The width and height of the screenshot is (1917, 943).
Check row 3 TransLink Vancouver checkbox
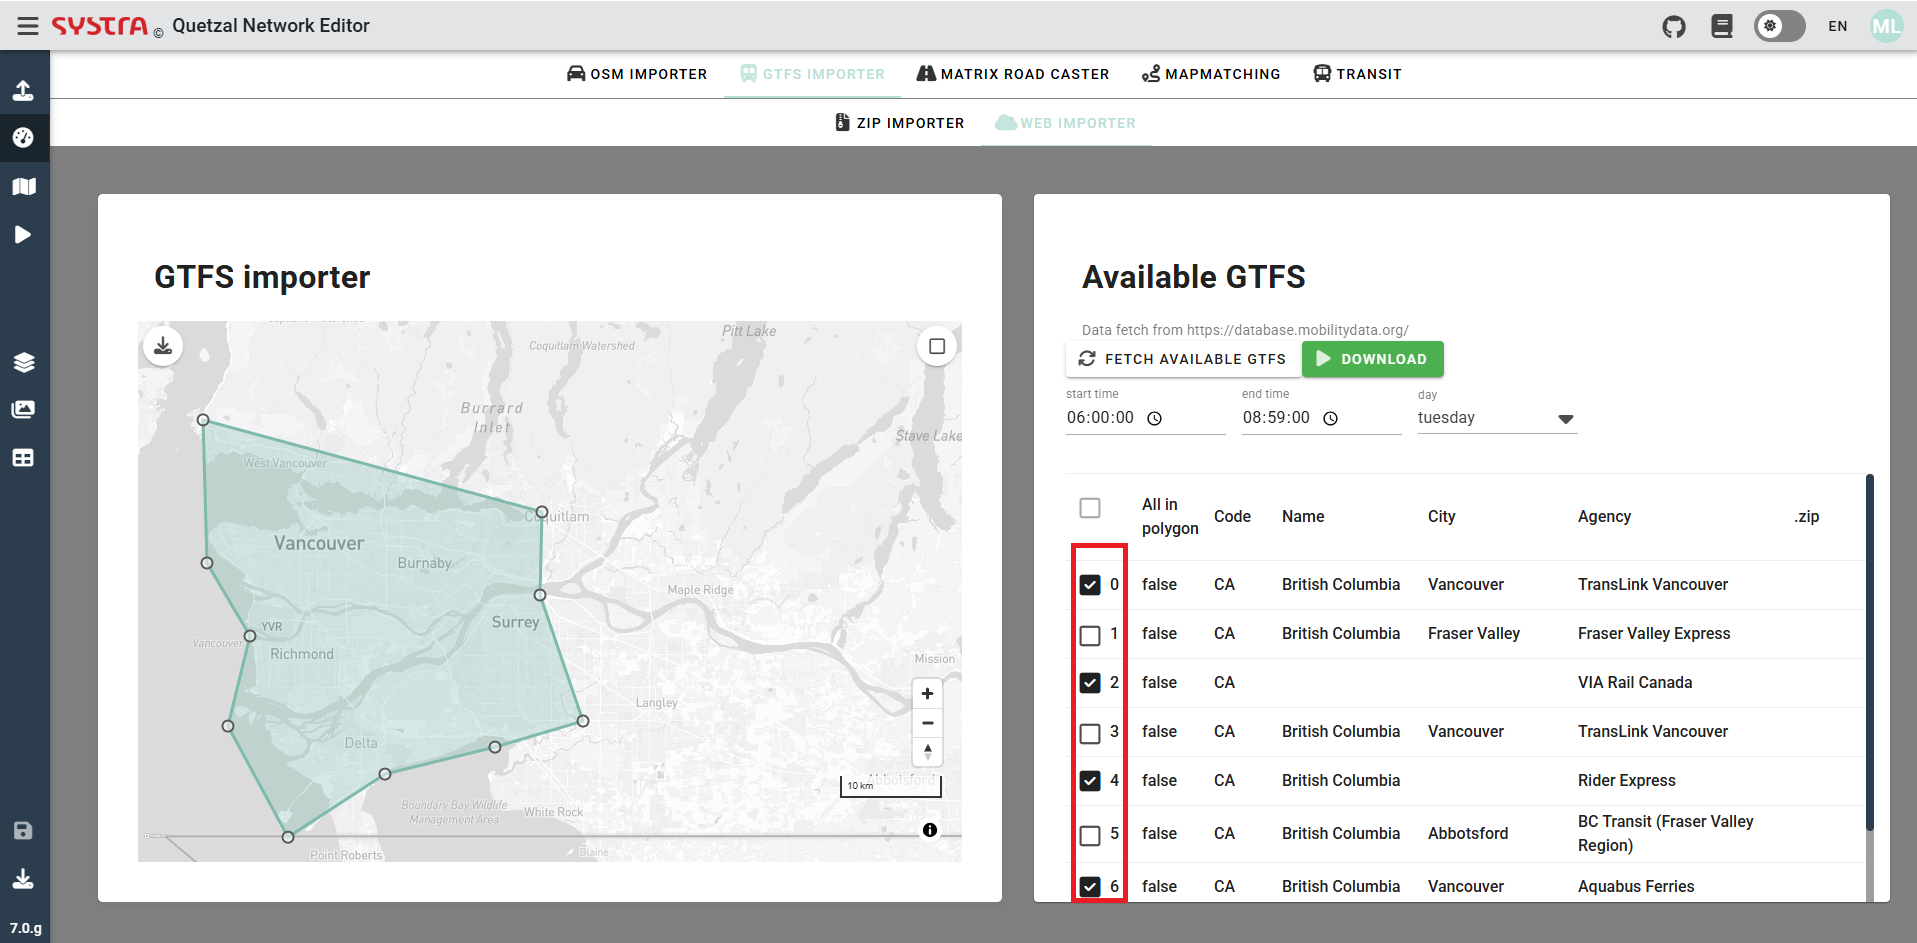click(1090, 733)
